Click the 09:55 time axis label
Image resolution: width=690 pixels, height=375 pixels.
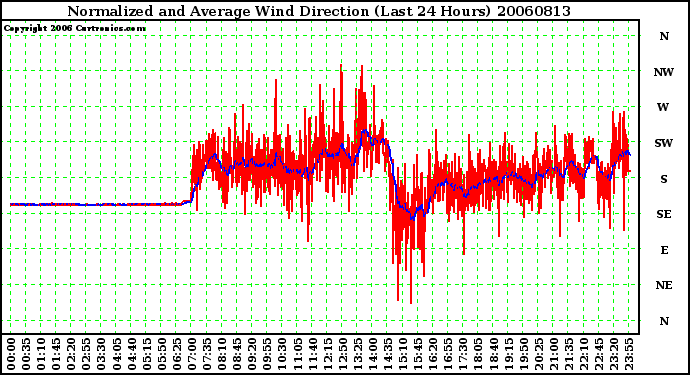coord(267,354)
